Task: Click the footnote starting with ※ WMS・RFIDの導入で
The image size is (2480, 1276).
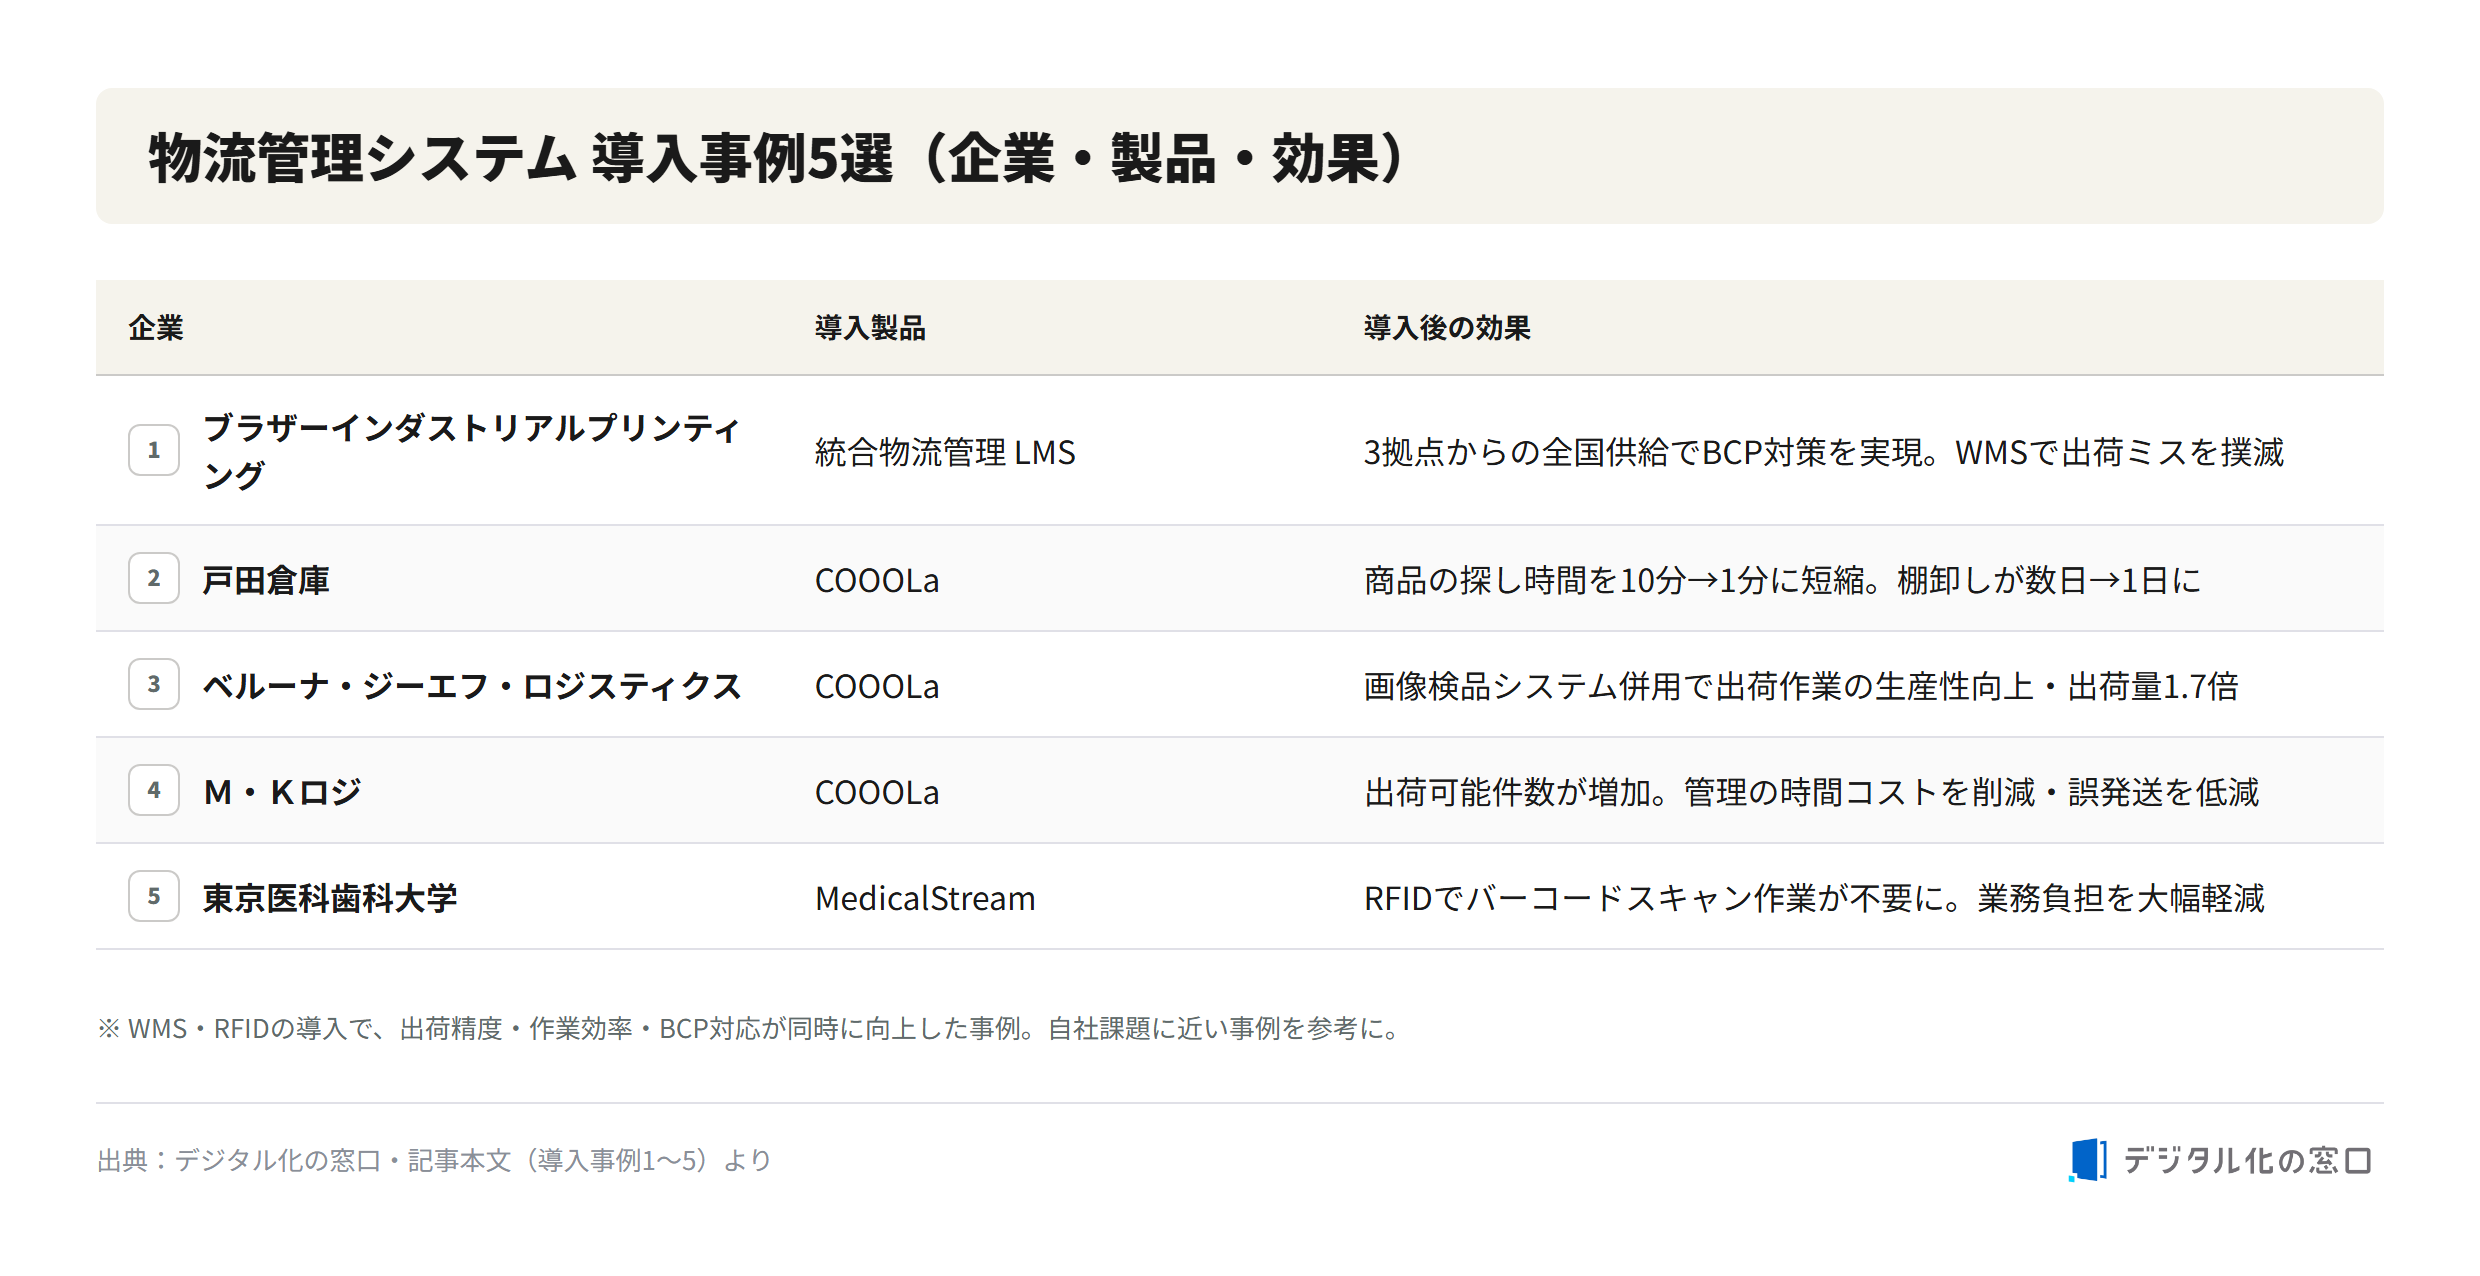Action: [751, 1028]
